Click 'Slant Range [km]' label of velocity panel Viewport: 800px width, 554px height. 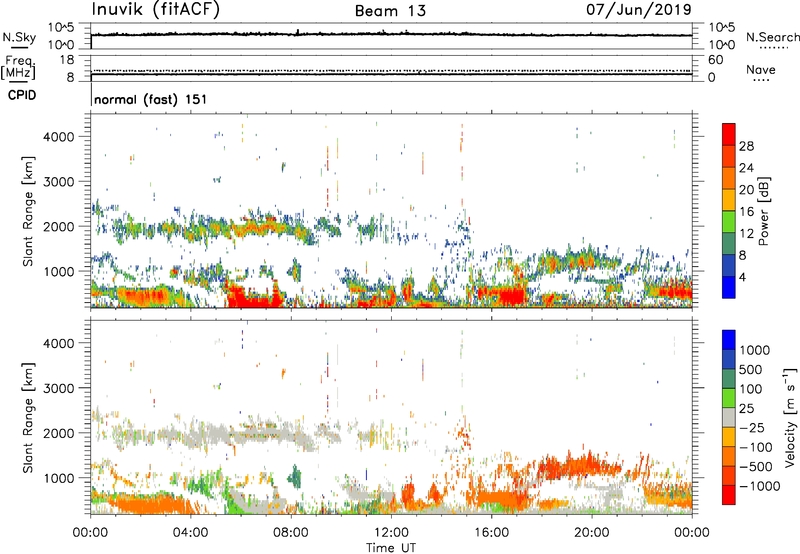28,418
